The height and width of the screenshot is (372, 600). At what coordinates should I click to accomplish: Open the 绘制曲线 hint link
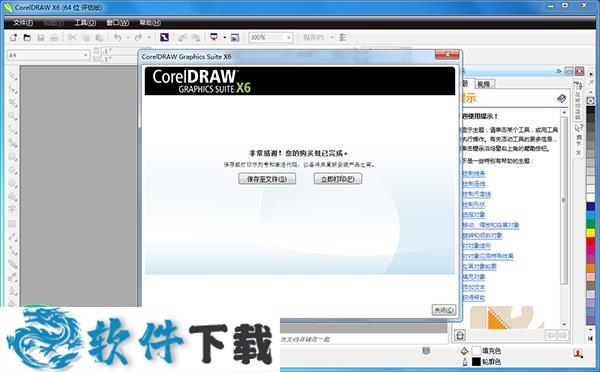474,184
